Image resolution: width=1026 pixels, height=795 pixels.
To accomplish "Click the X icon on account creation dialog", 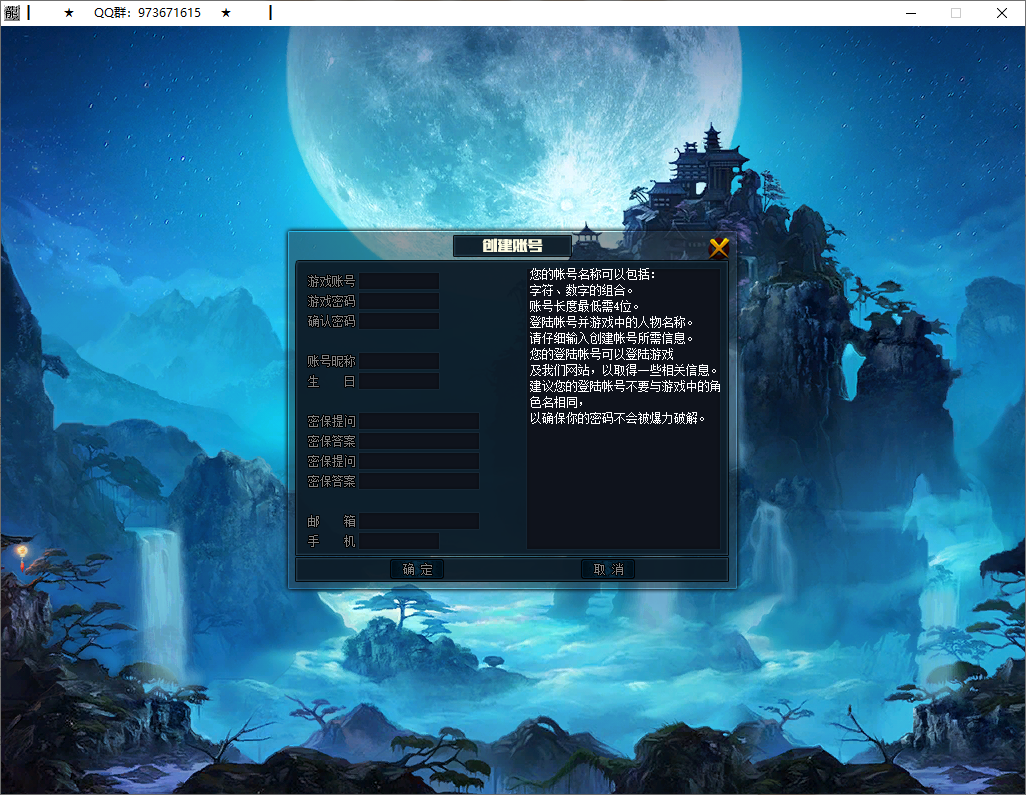I will (x=718, y=247).
